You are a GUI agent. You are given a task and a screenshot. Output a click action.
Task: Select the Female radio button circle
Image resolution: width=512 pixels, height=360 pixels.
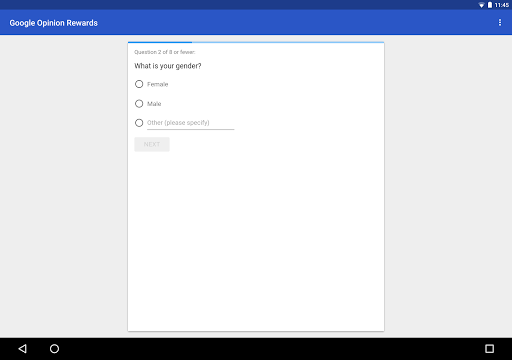click(139, 84)
